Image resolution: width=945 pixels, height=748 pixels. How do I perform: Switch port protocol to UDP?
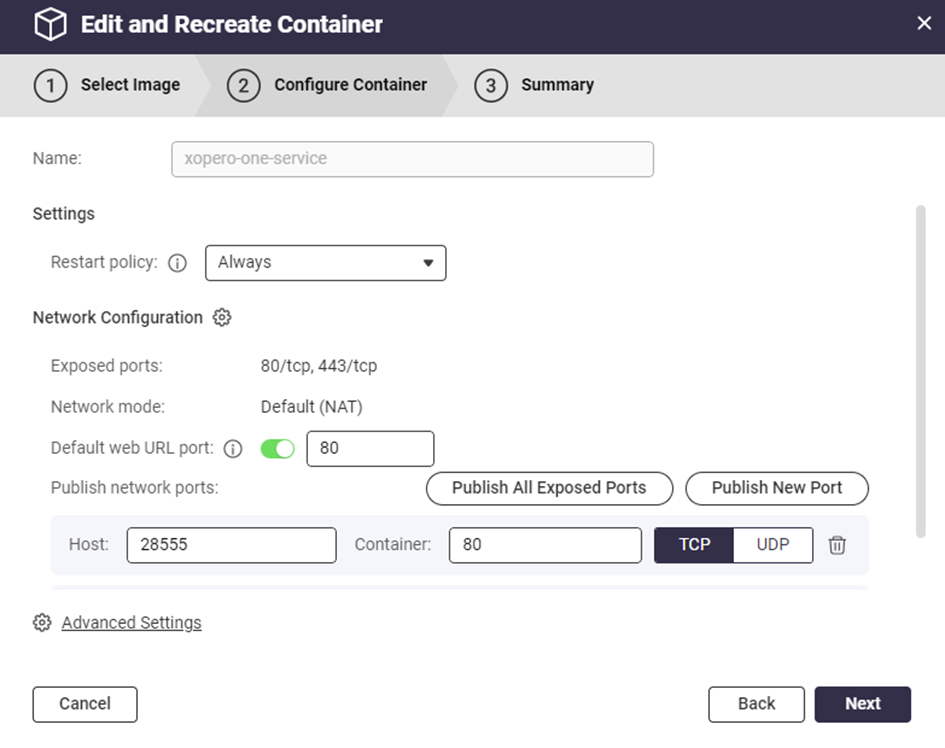[x=772, y=545]
